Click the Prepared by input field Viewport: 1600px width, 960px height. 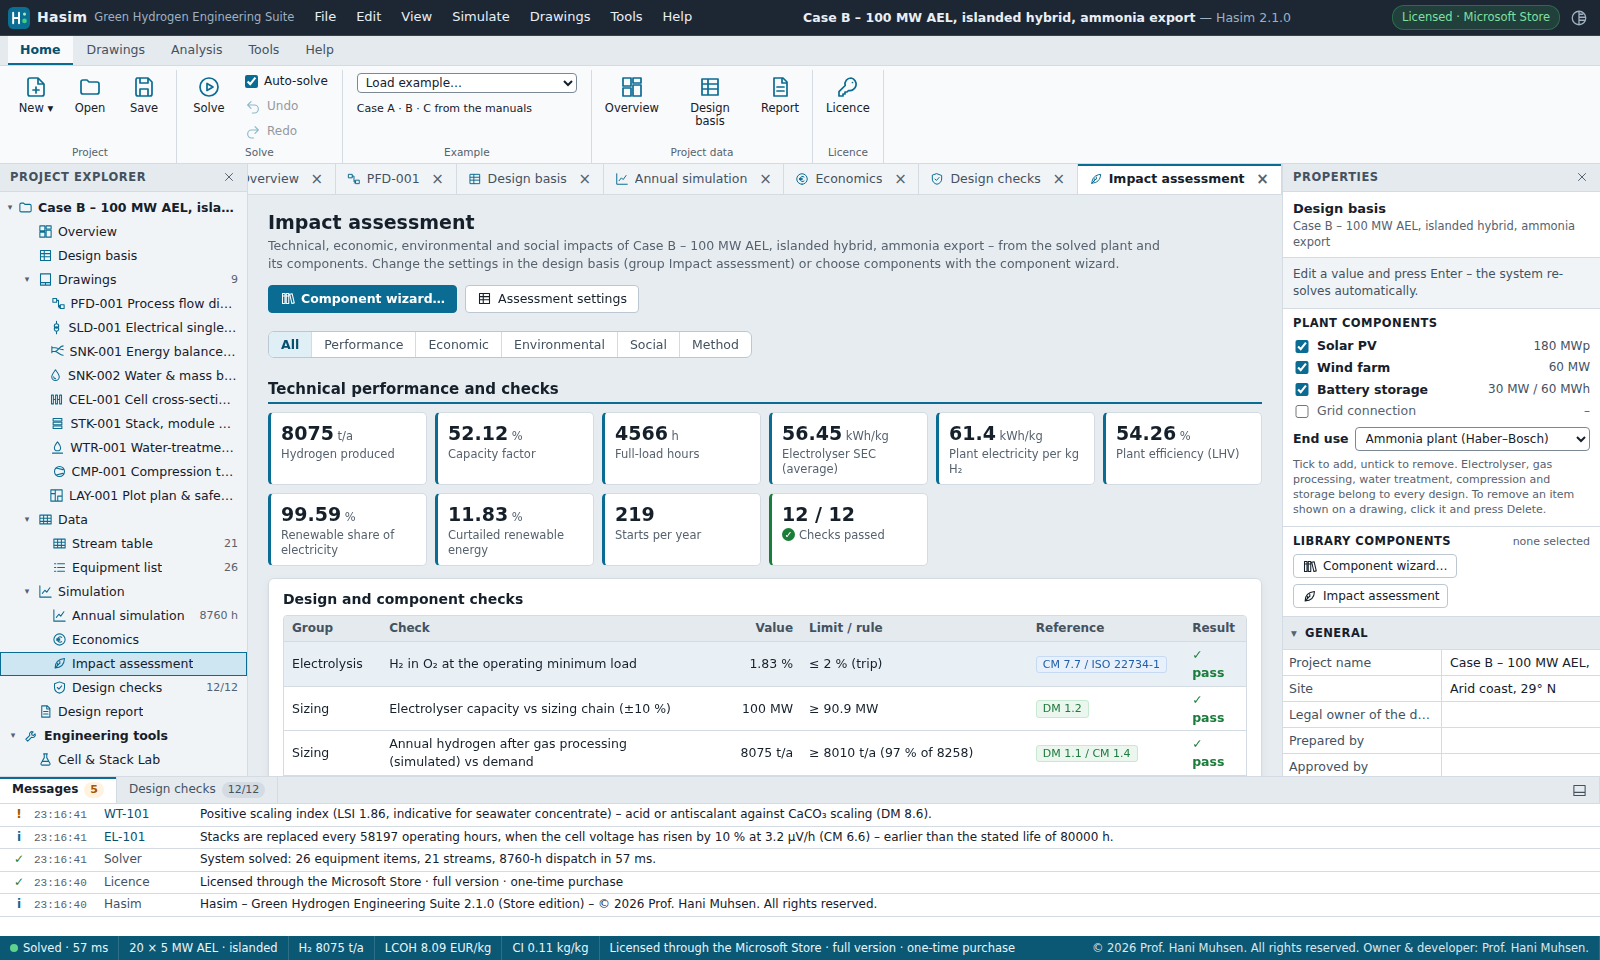pos(1520,741)
